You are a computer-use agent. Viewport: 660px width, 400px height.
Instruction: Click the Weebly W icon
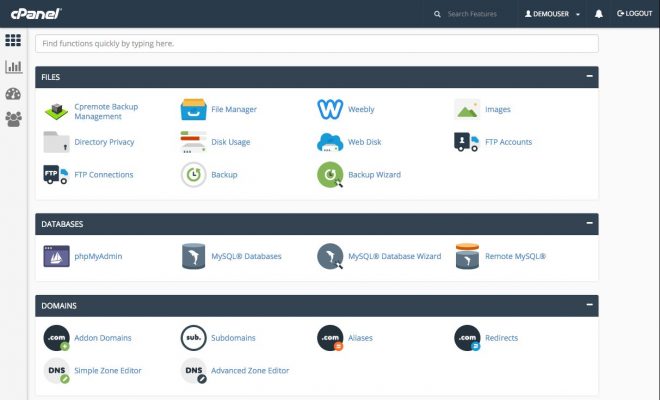(330, 109)
